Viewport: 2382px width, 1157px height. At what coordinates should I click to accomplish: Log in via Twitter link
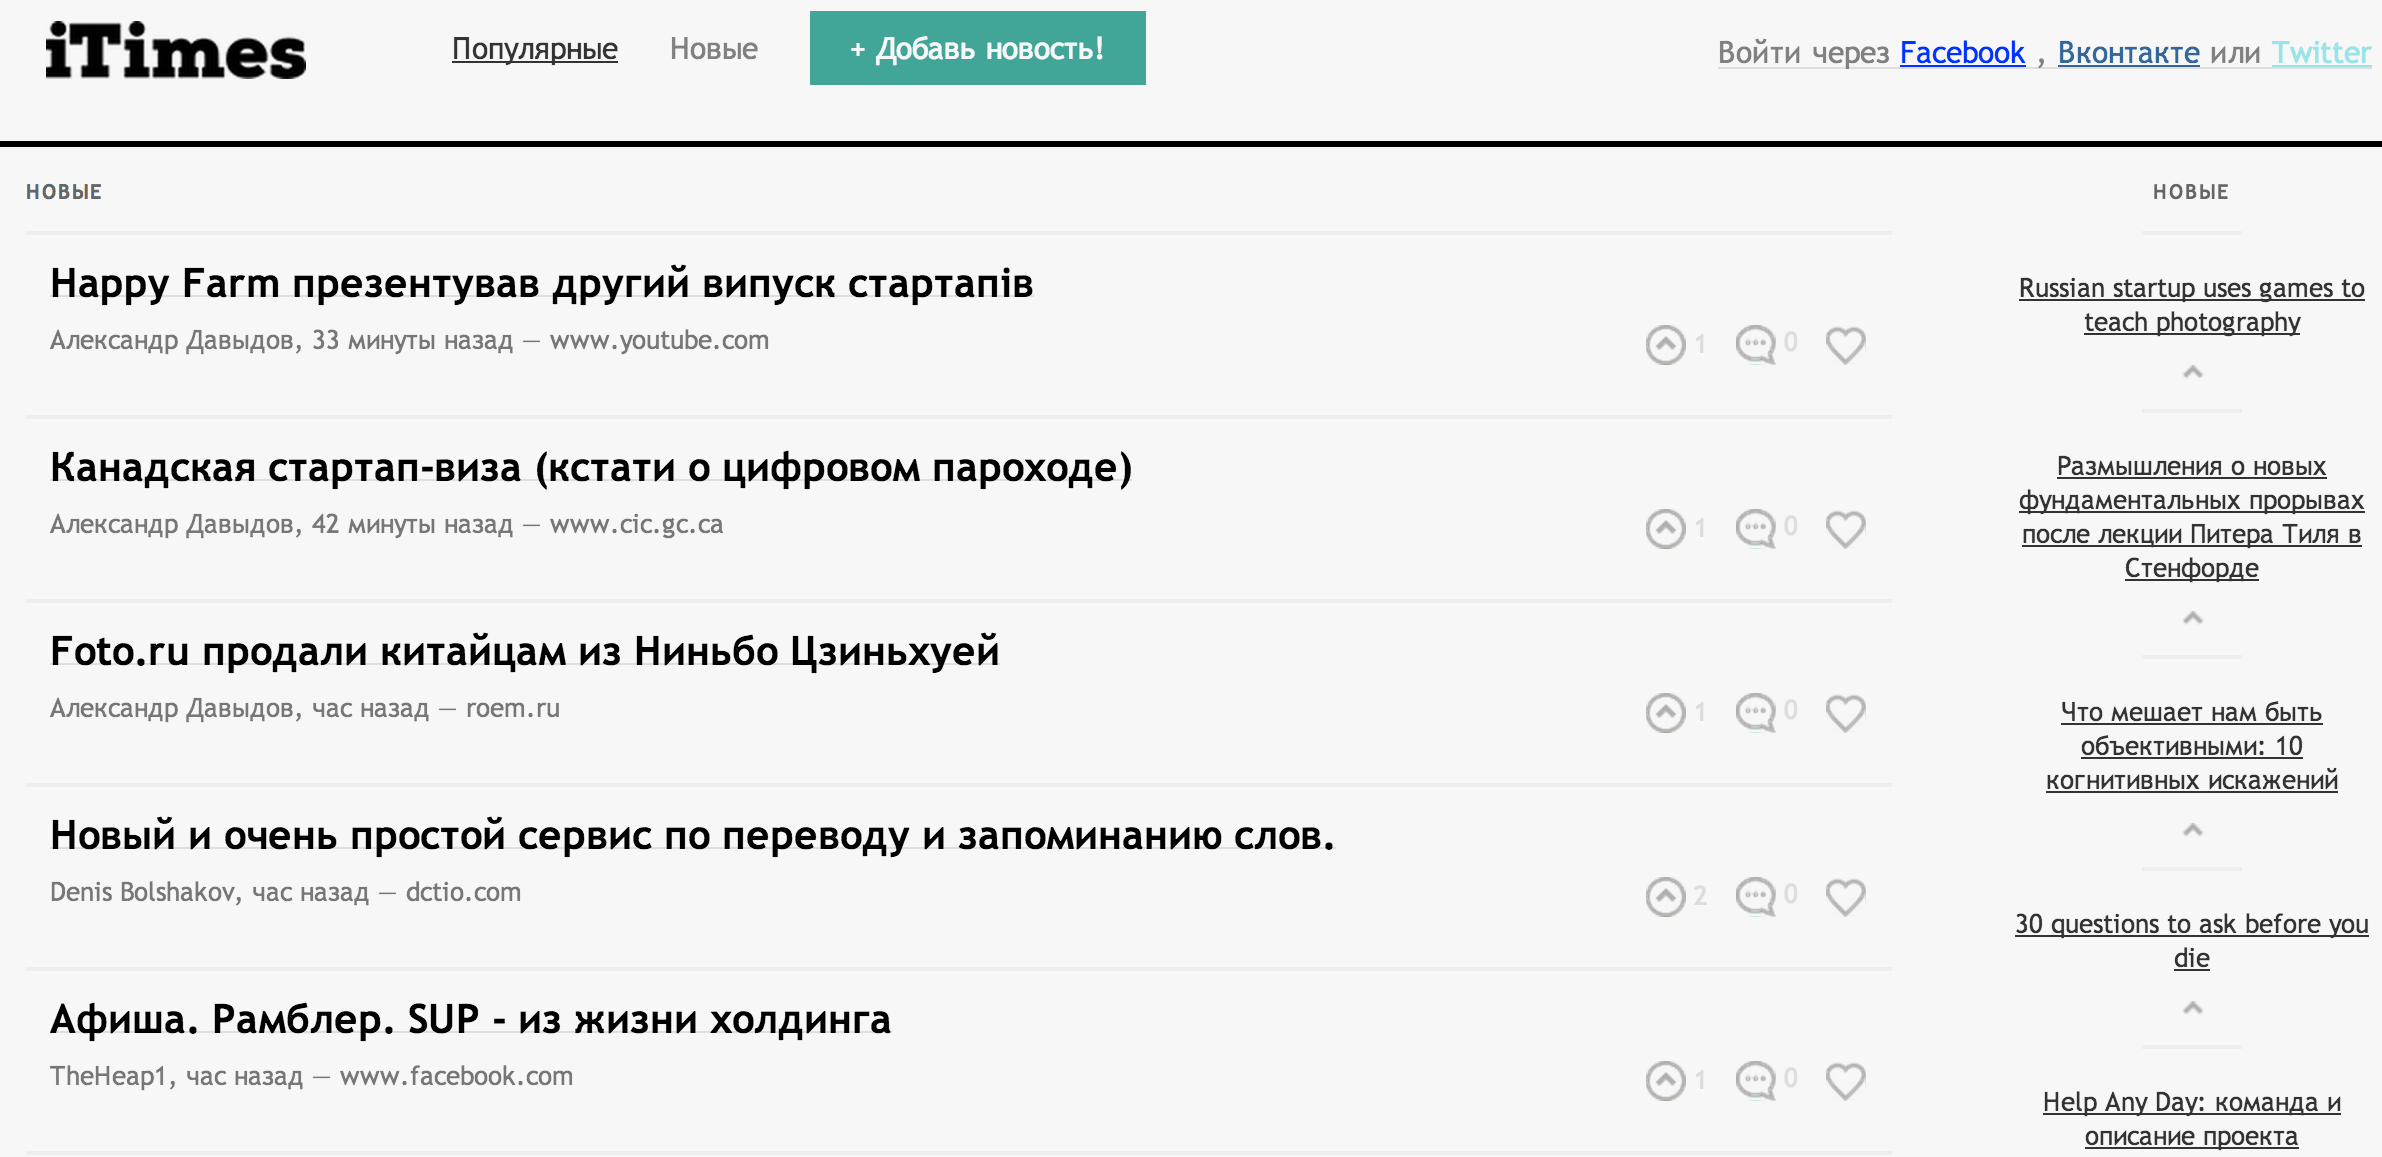point(2321,52)
